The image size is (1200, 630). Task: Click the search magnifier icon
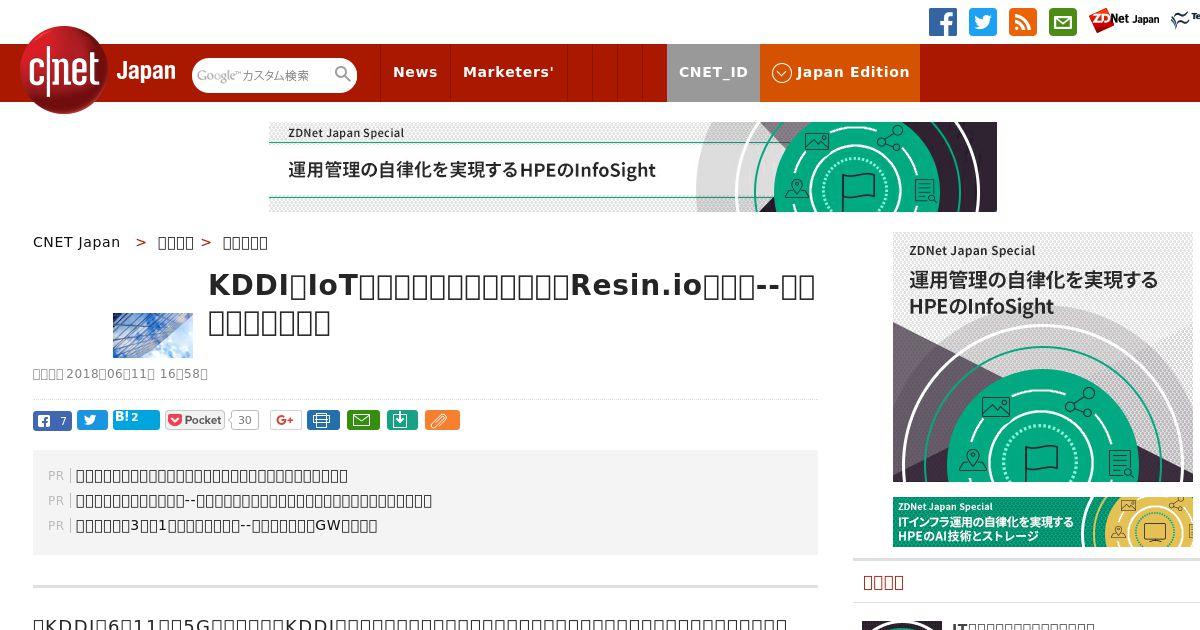tap(343, 74)
